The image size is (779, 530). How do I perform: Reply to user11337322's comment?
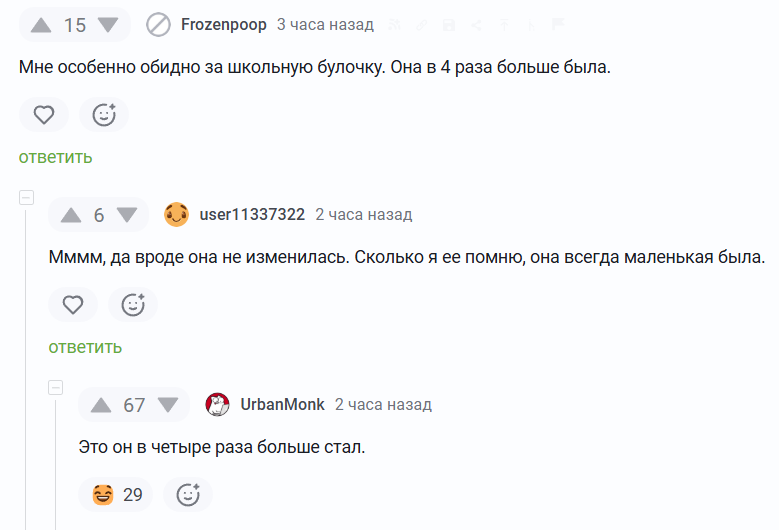tap(85, 347)
